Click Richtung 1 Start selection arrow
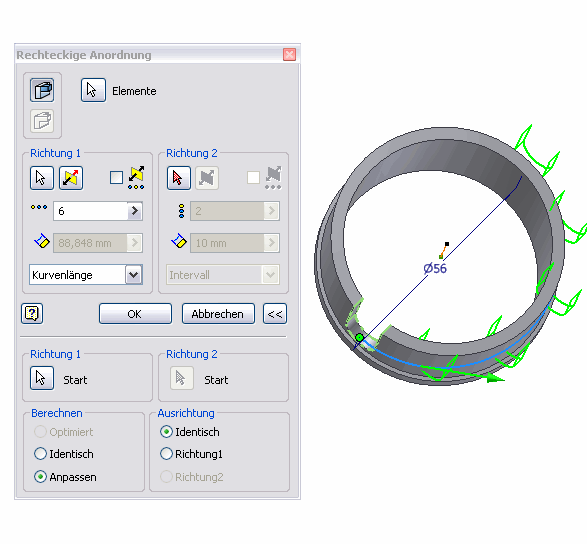 pyautogui.click(x=42, y=378)
